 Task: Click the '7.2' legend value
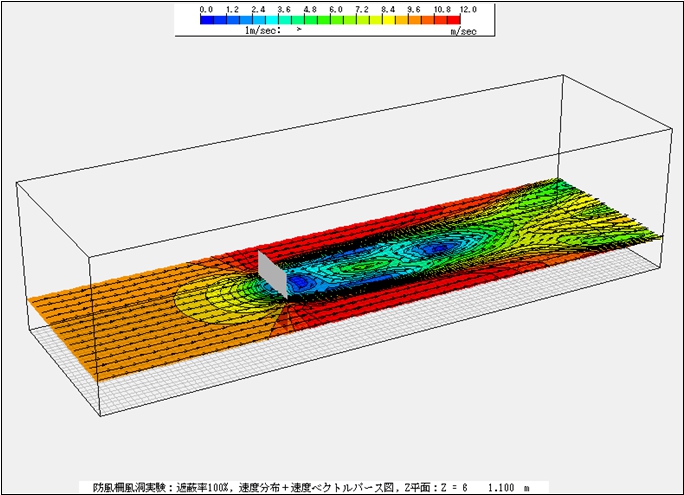click(x=363, y=10)
